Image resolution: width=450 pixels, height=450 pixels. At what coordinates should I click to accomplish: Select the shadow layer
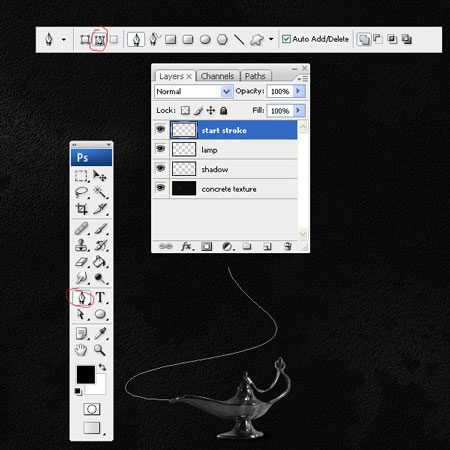point(234,169)
